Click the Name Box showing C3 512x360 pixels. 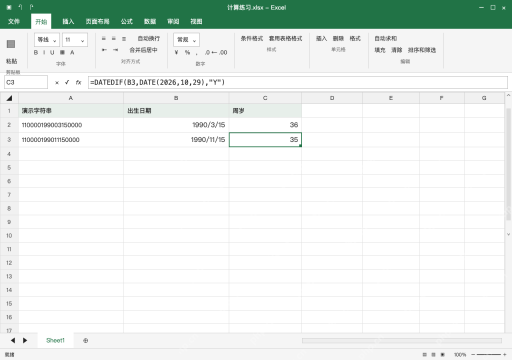point(26,82)
